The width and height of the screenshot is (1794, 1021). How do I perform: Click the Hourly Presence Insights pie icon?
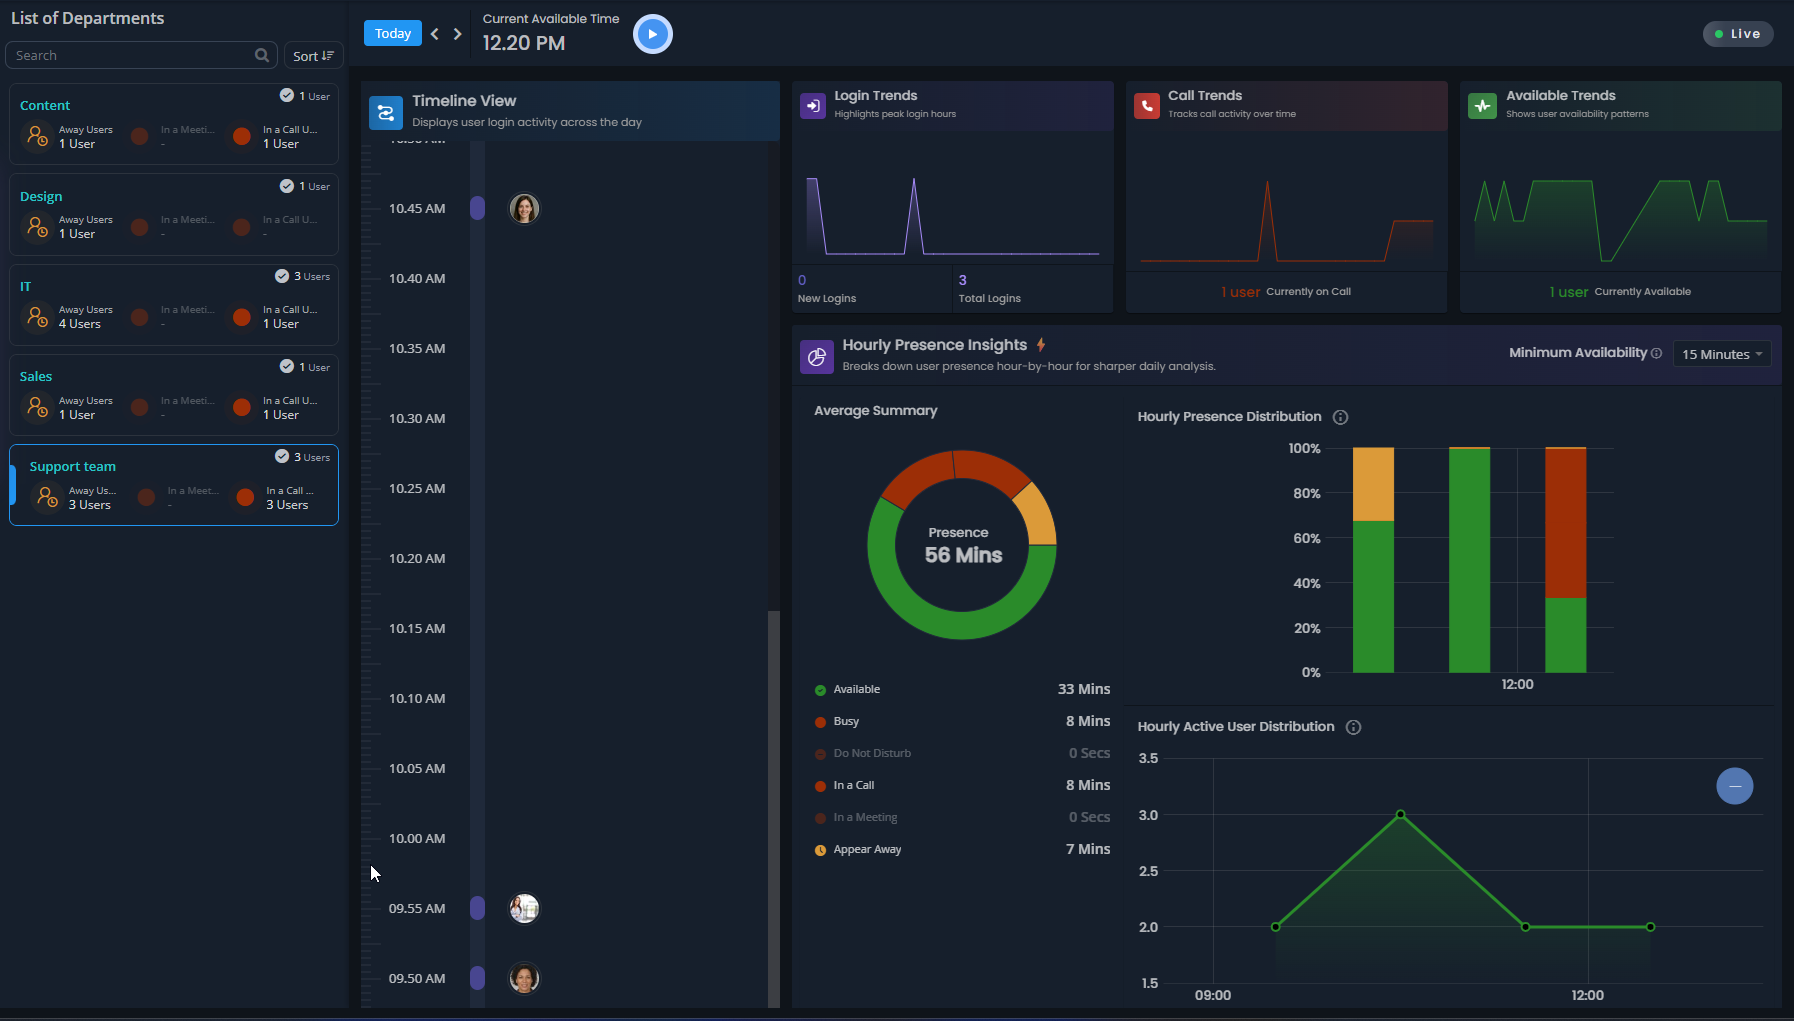[817, 356]
